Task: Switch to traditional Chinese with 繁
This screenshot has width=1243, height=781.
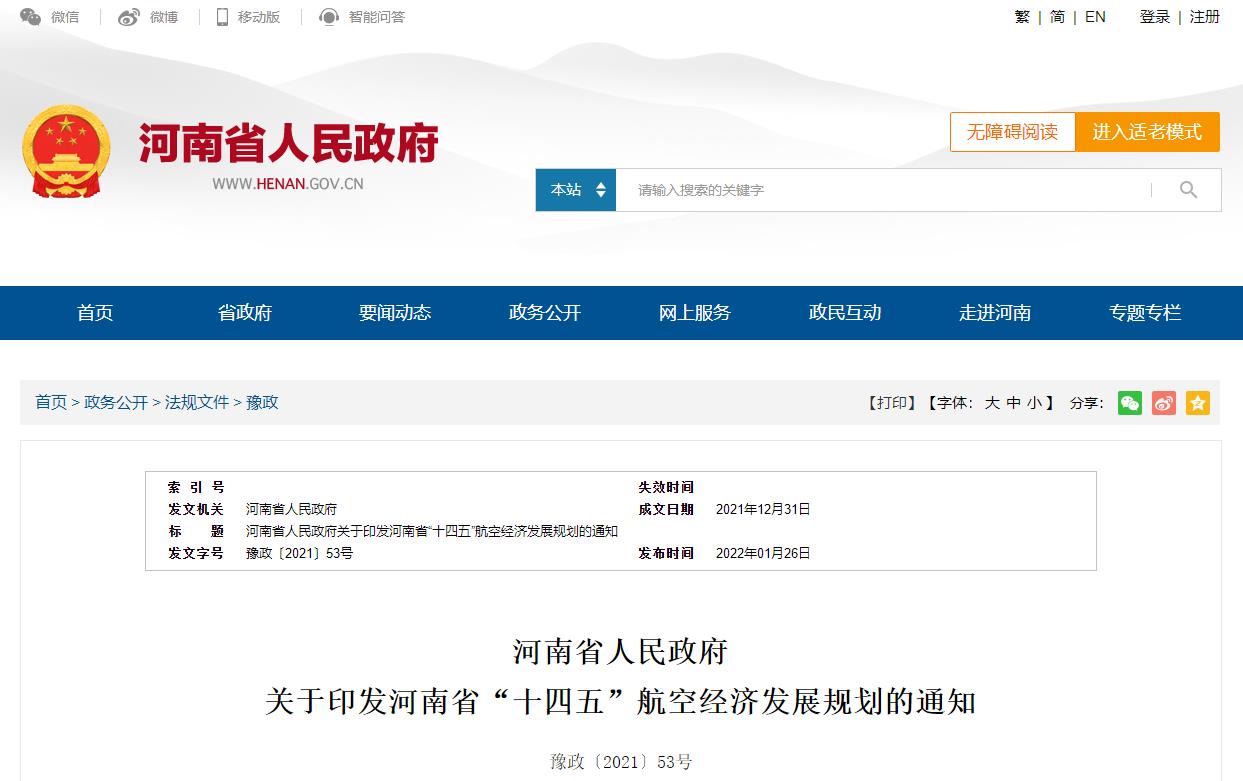Action: [x=1021, y=17]
